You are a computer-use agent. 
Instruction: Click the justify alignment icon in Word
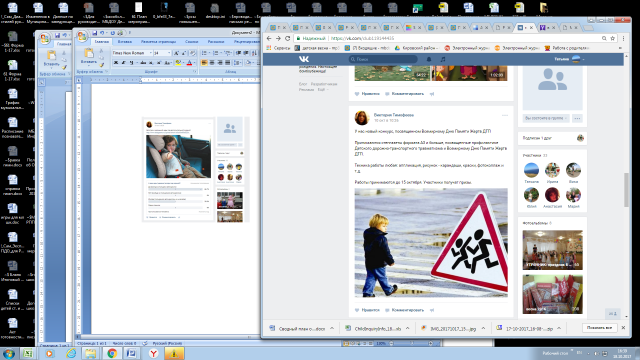228,63
